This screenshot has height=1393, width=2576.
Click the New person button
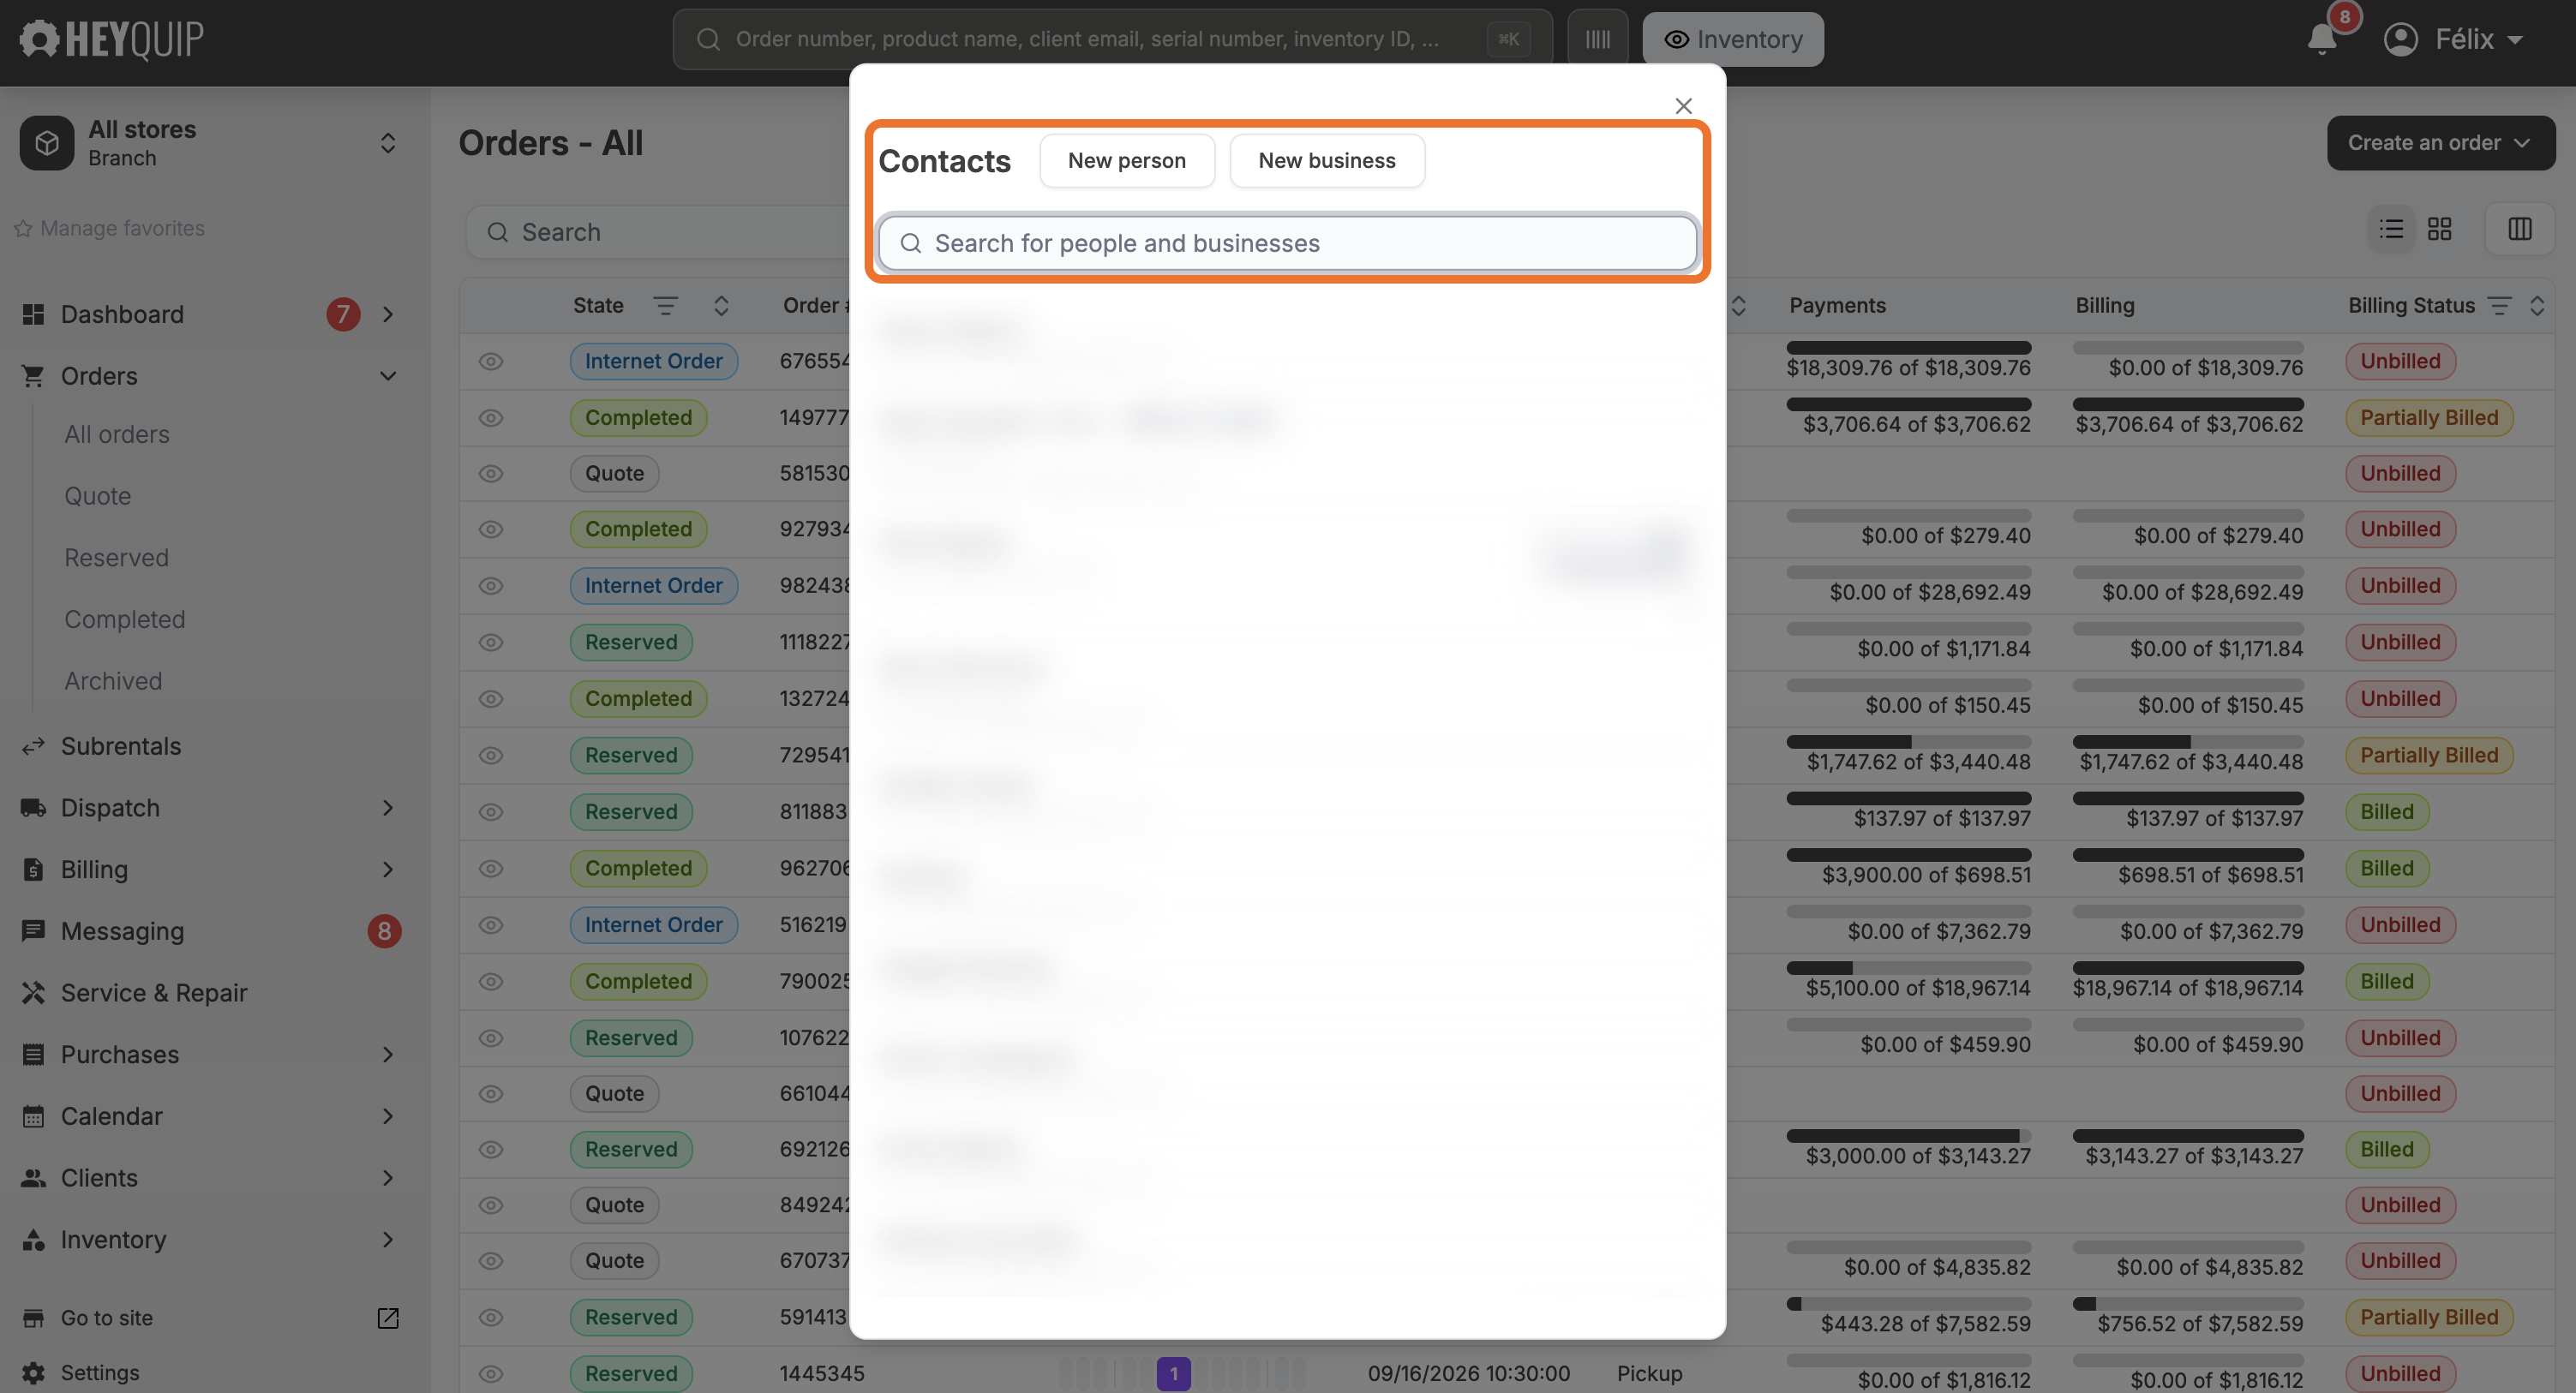1127,161
